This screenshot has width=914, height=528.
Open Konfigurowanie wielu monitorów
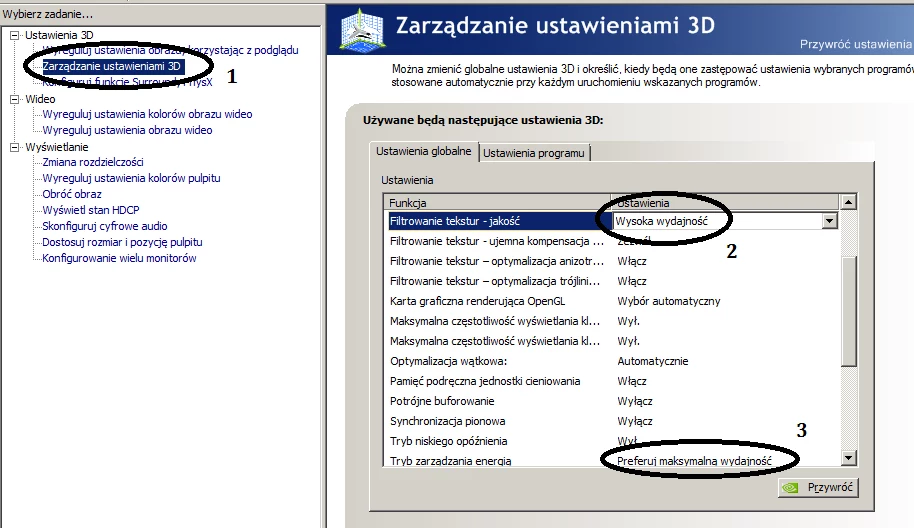[x=119, y=258]
